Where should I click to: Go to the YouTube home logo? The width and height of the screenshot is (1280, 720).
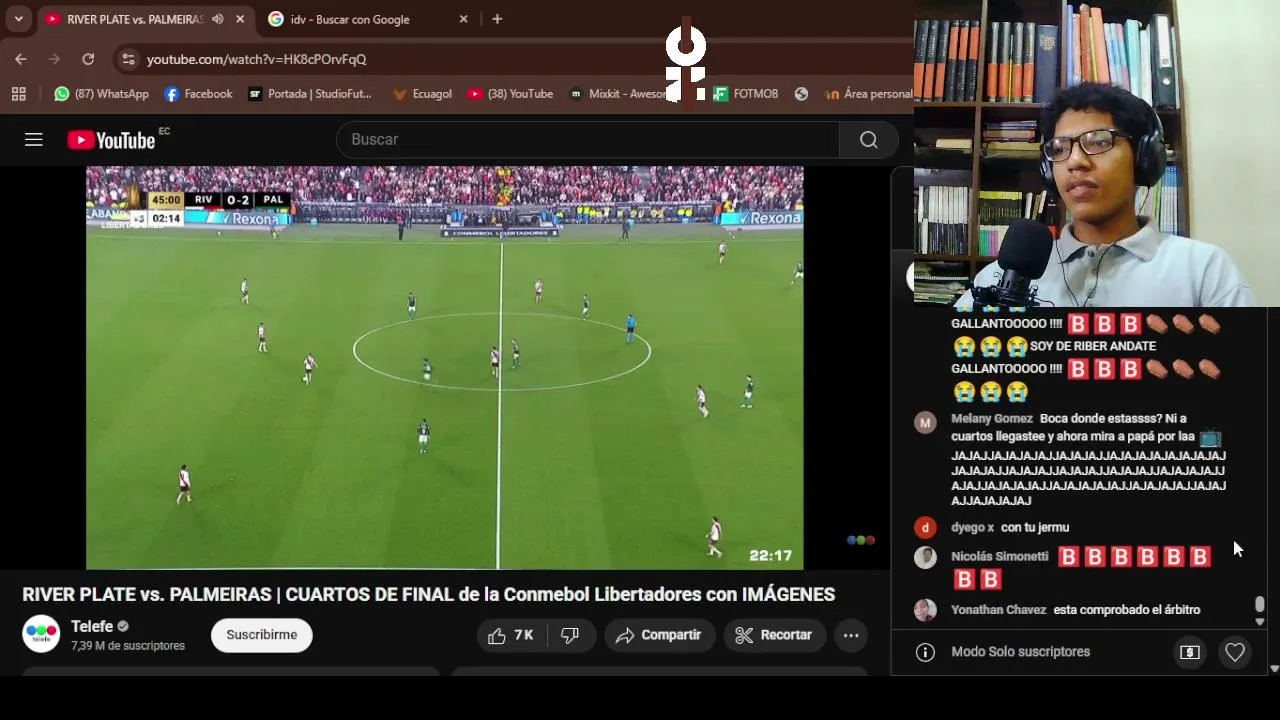coord(111,140)
